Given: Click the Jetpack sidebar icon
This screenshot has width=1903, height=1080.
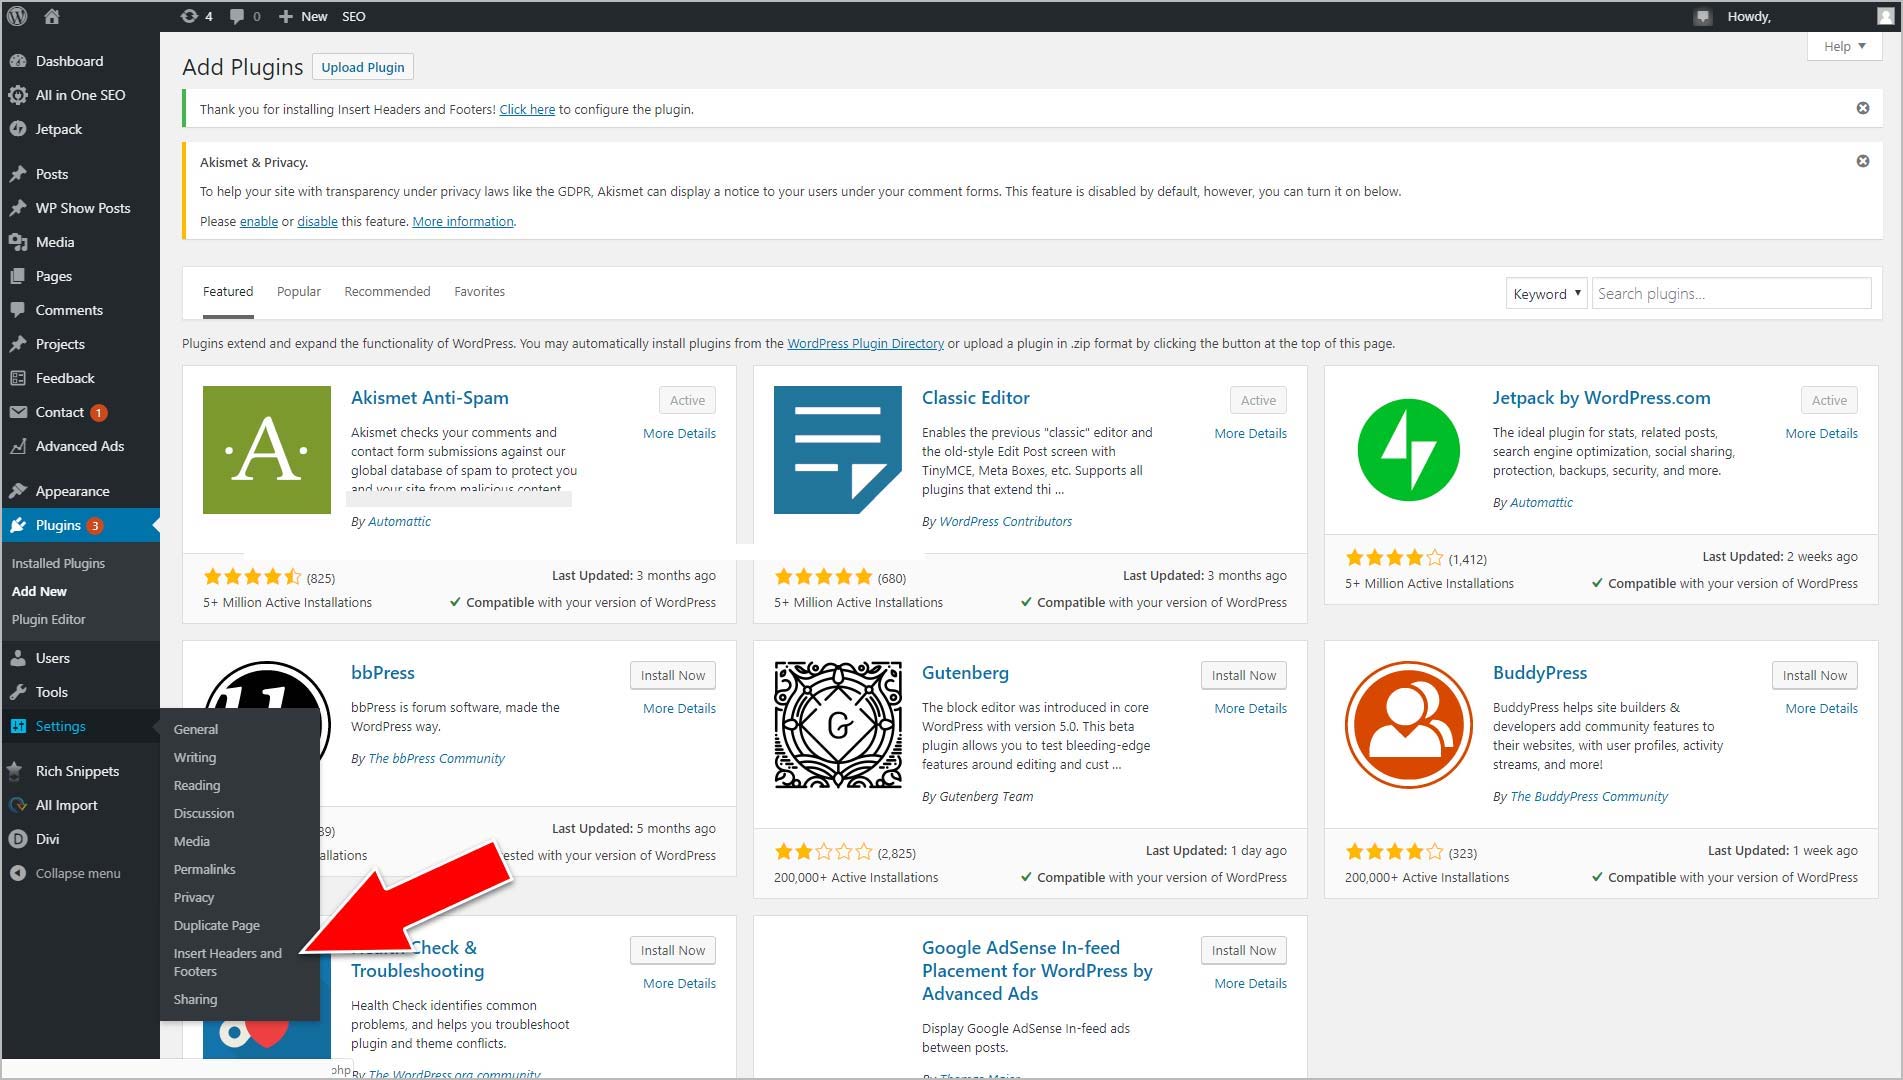Looking at the screenshot, I should (17, 129).
